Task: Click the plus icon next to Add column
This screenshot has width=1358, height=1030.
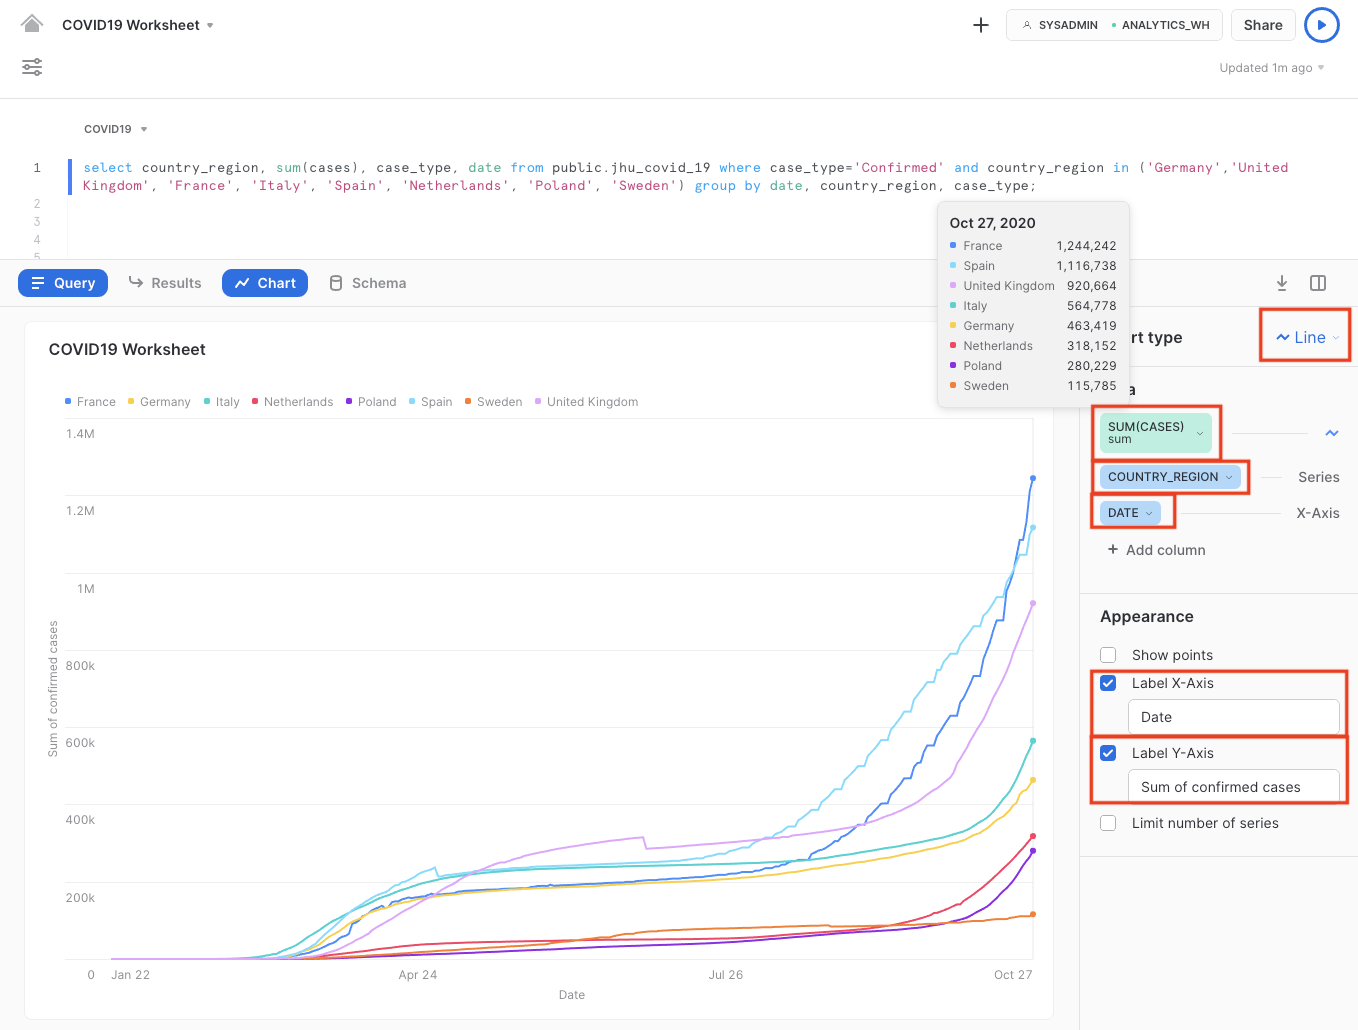Action: tap(1112, 549)
